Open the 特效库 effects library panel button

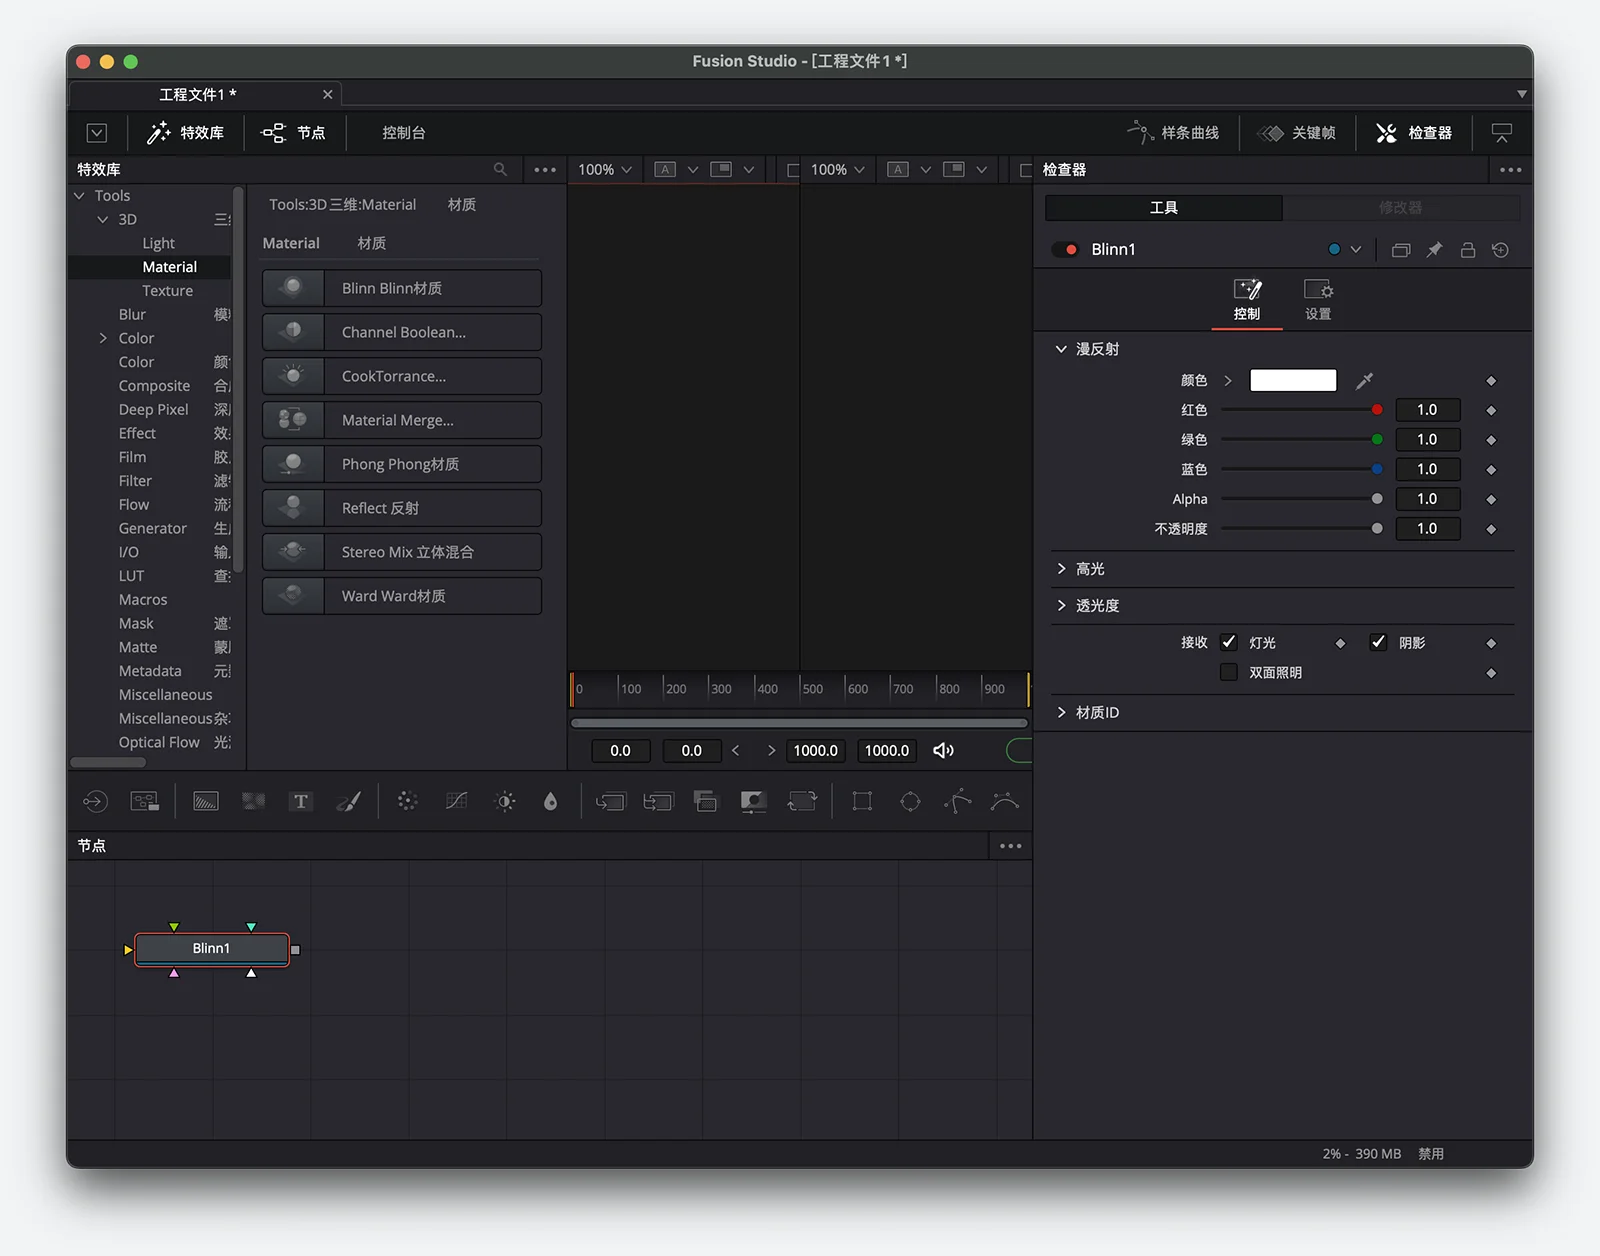186,133
